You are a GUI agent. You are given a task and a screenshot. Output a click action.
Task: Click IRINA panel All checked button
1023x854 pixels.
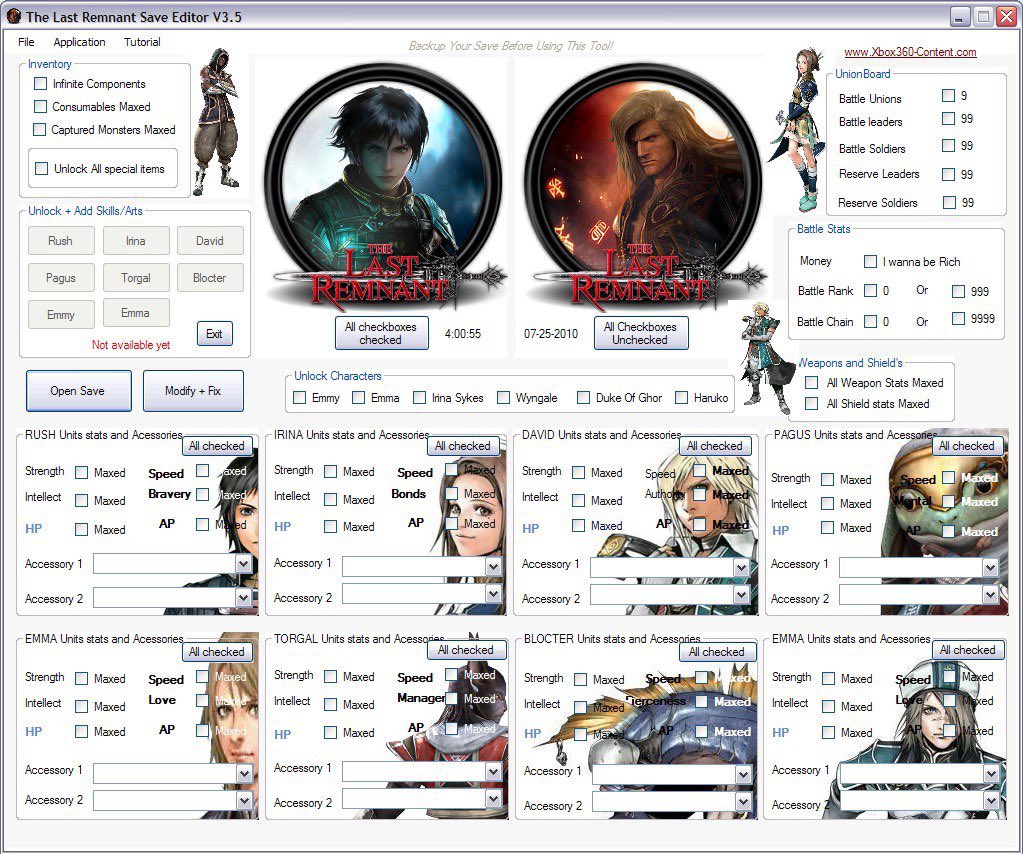463,446
